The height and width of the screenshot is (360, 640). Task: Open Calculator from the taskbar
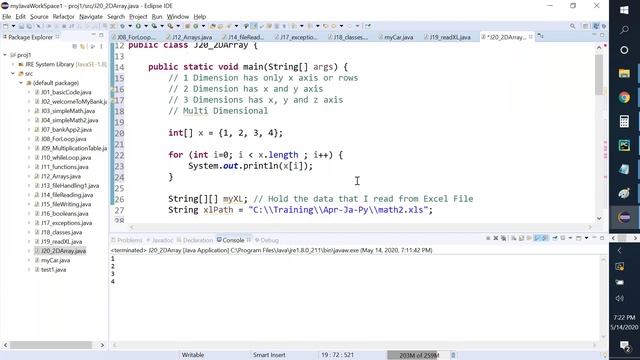[624, 121]
